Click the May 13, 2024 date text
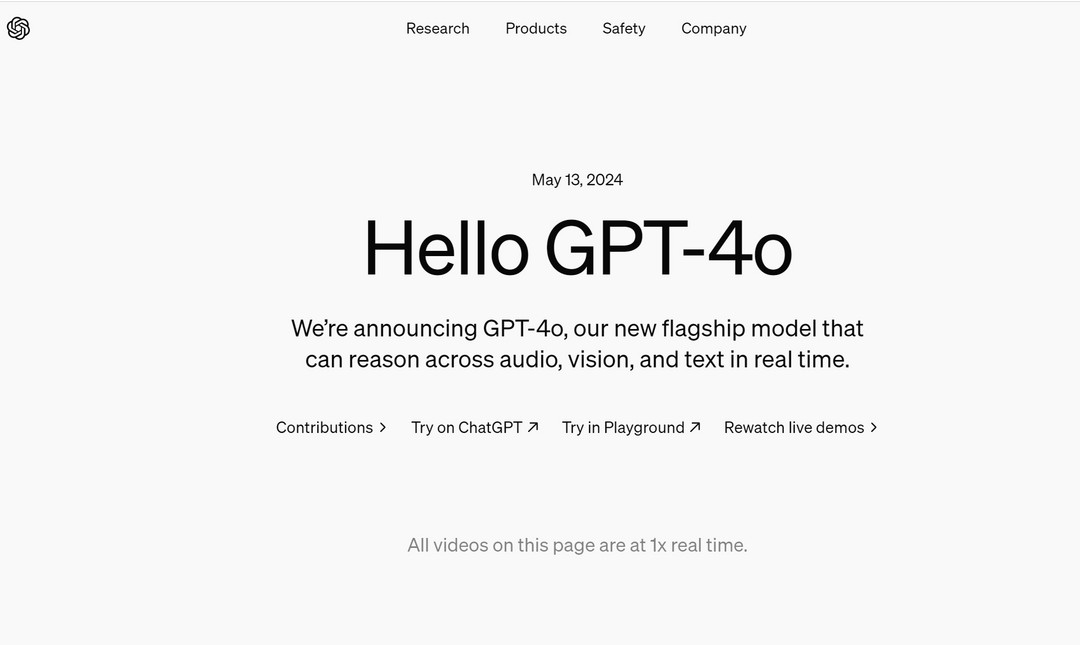 pos(577,180)
